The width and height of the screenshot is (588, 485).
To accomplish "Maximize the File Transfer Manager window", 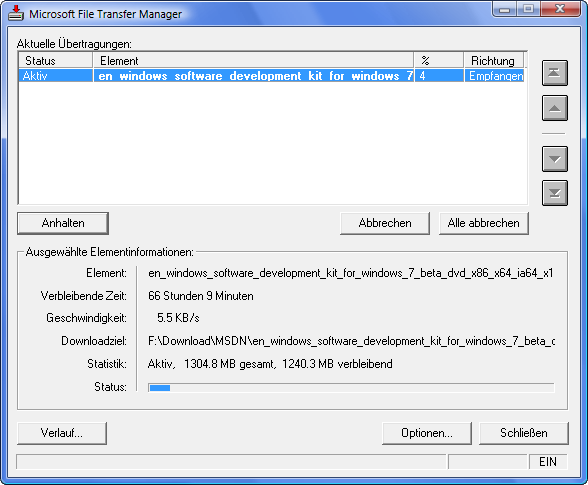I will (528, 9).
